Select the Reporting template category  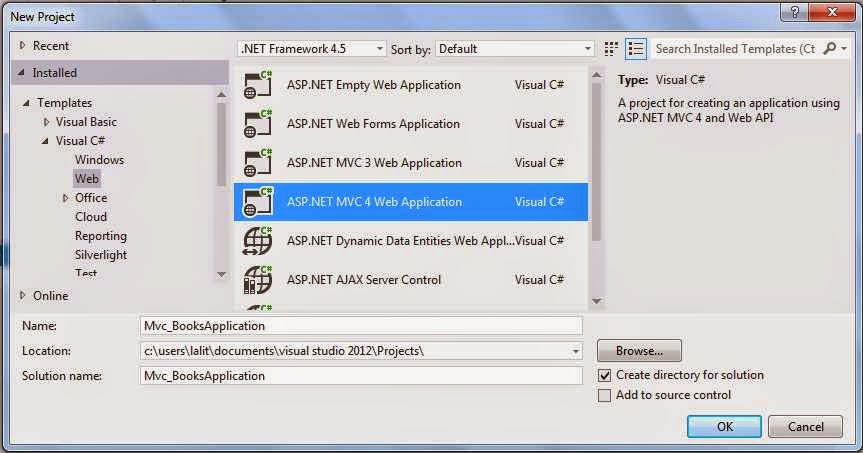pos(101,236)
